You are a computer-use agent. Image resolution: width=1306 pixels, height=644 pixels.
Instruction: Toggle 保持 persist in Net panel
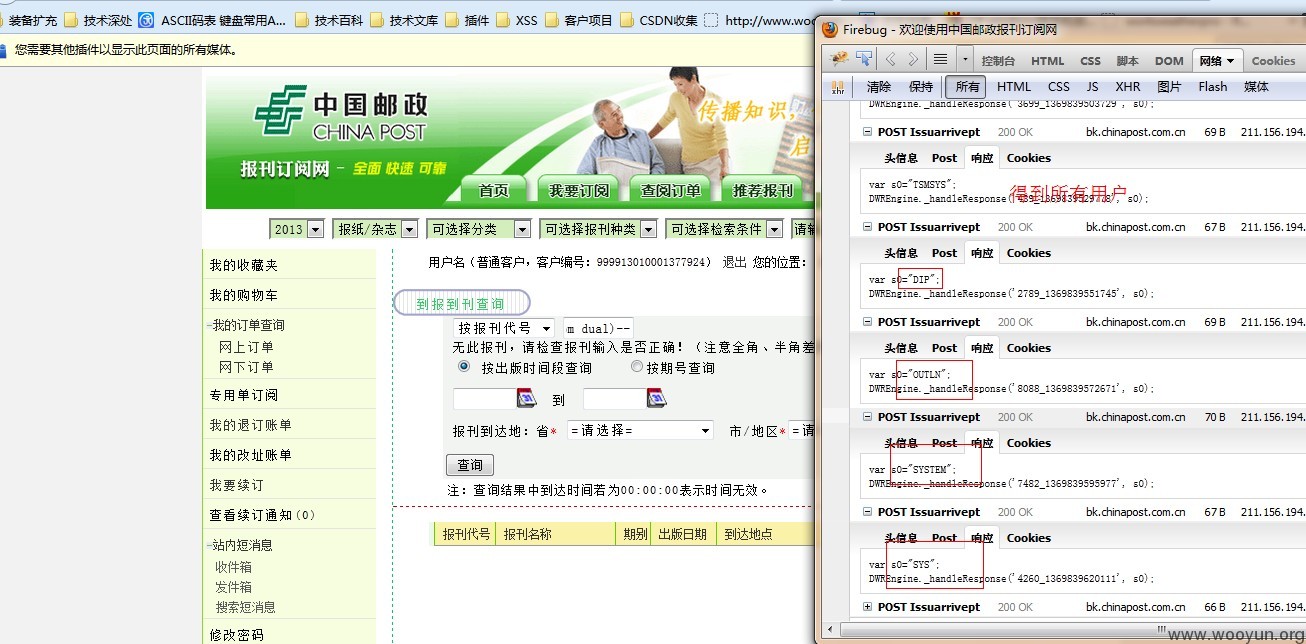[x=921, y=87]
